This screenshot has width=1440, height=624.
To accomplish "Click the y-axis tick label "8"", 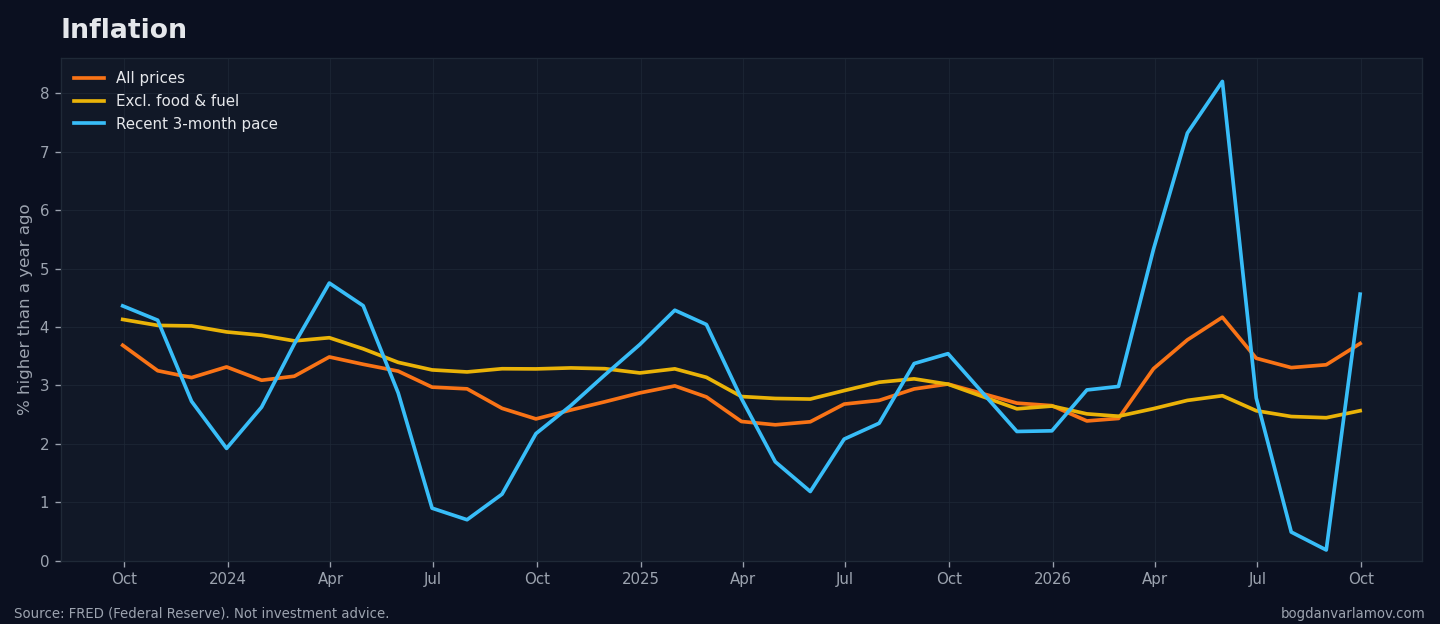I will (44, 94).
